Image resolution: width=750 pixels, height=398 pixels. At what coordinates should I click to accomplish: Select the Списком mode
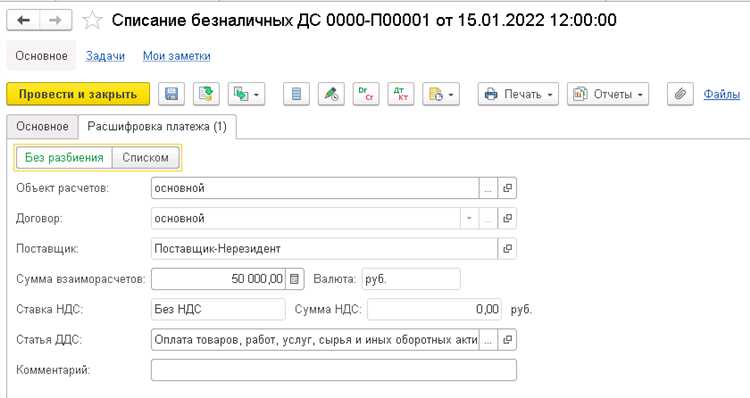coord(145,158)
